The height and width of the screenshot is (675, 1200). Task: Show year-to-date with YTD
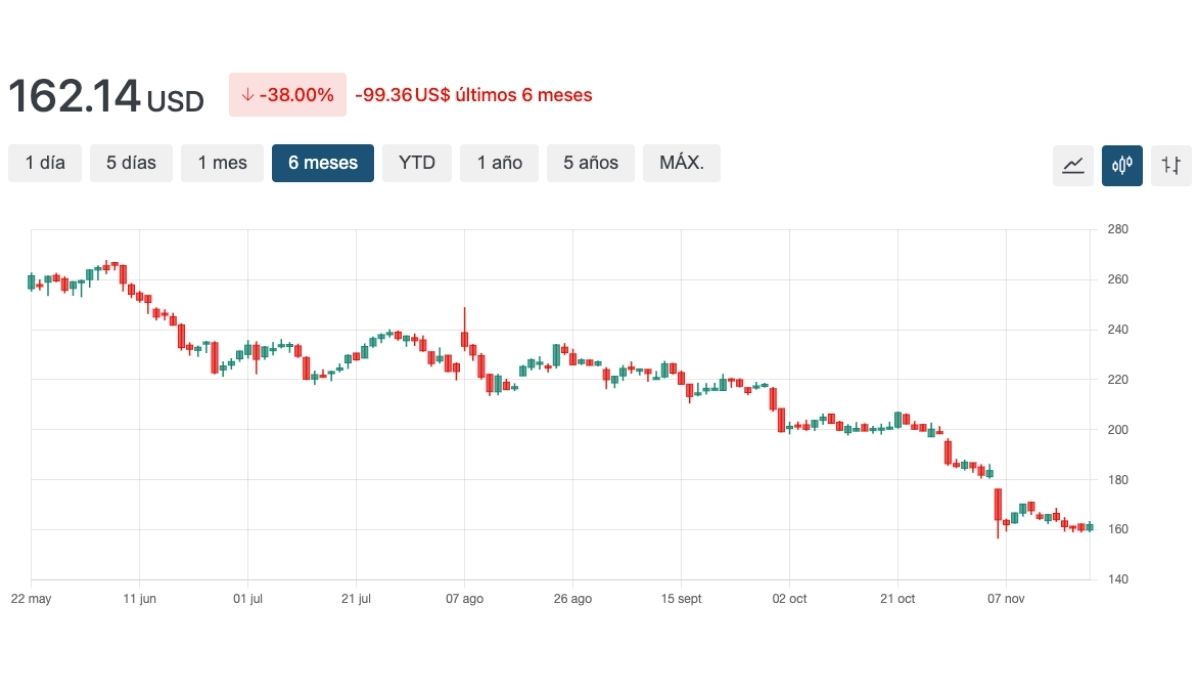click(417, 163)
